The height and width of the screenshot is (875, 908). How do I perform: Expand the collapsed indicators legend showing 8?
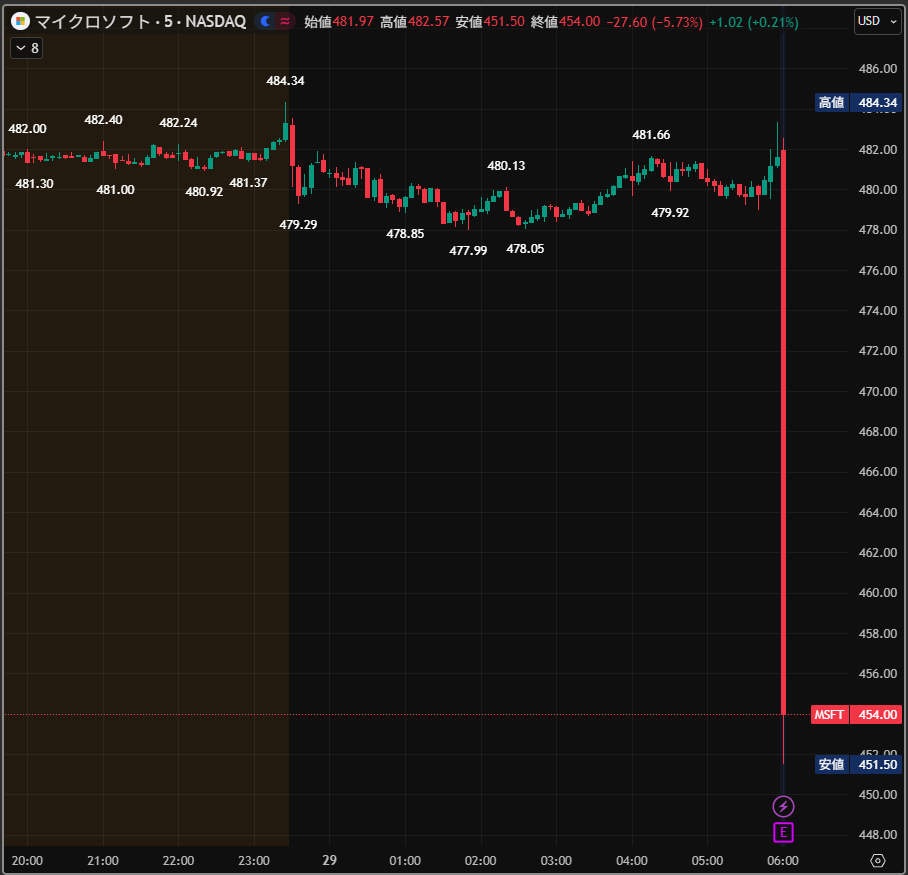click(x=27, y=48)
